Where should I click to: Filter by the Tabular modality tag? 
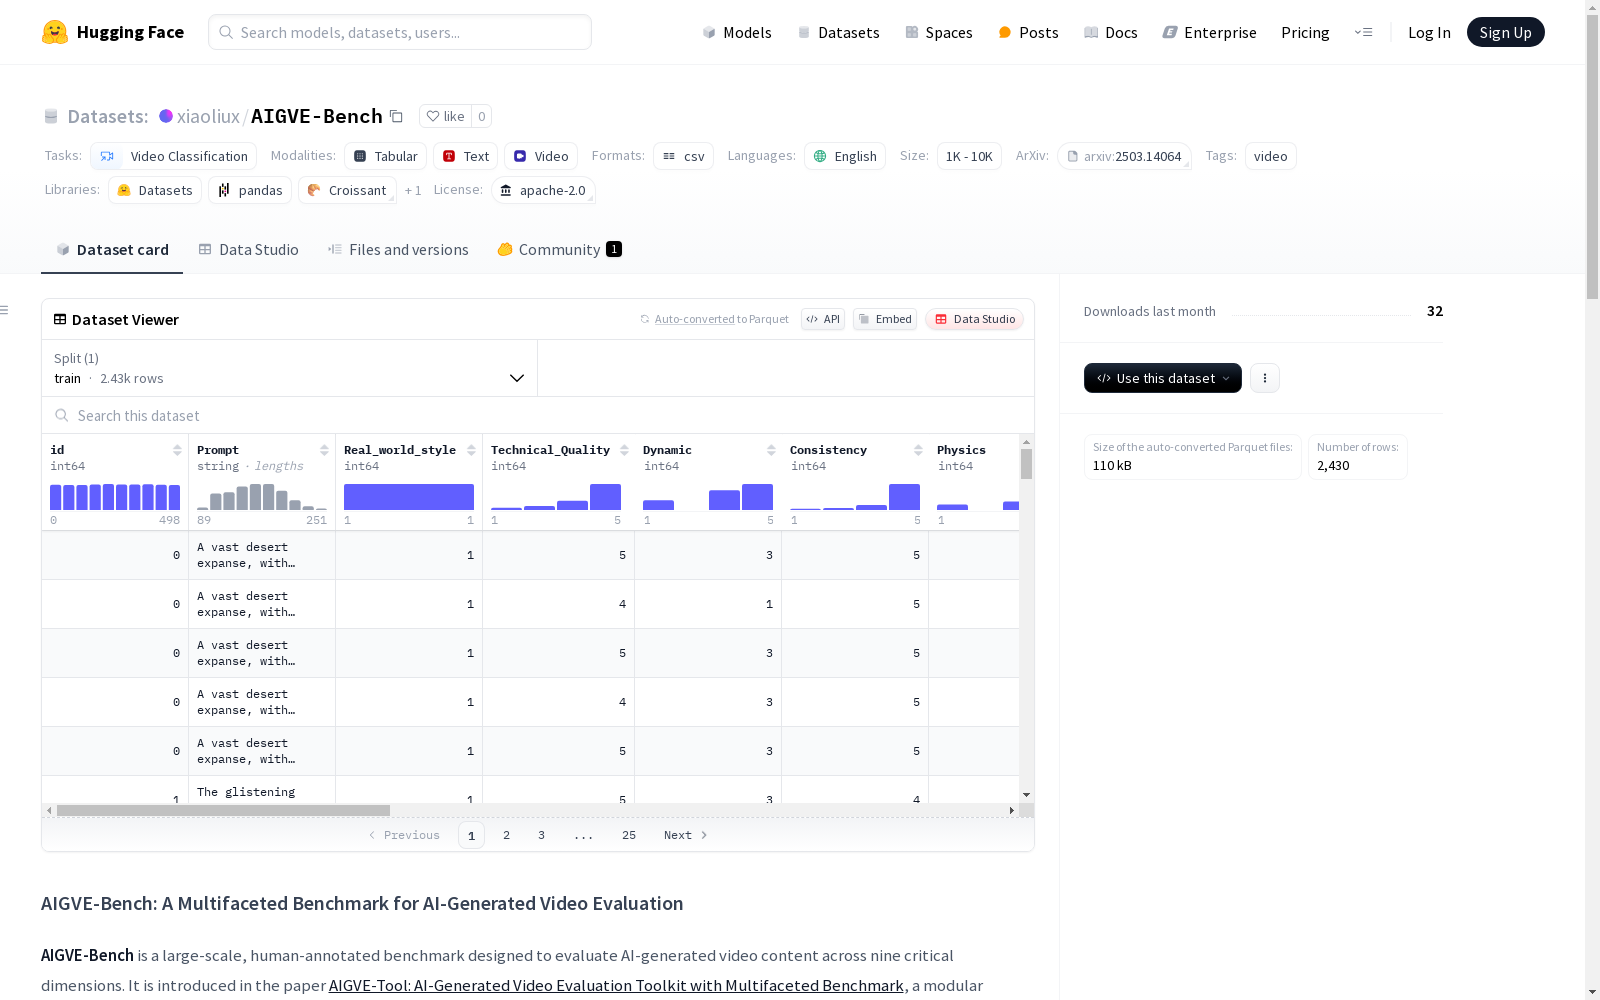[386, 156]
